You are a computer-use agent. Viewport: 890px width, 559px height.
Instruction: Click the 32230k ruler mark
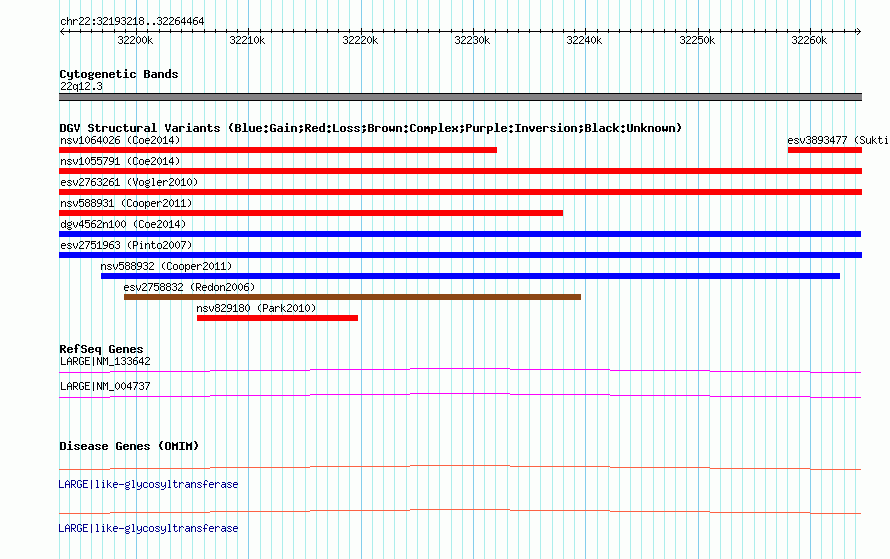472,40
